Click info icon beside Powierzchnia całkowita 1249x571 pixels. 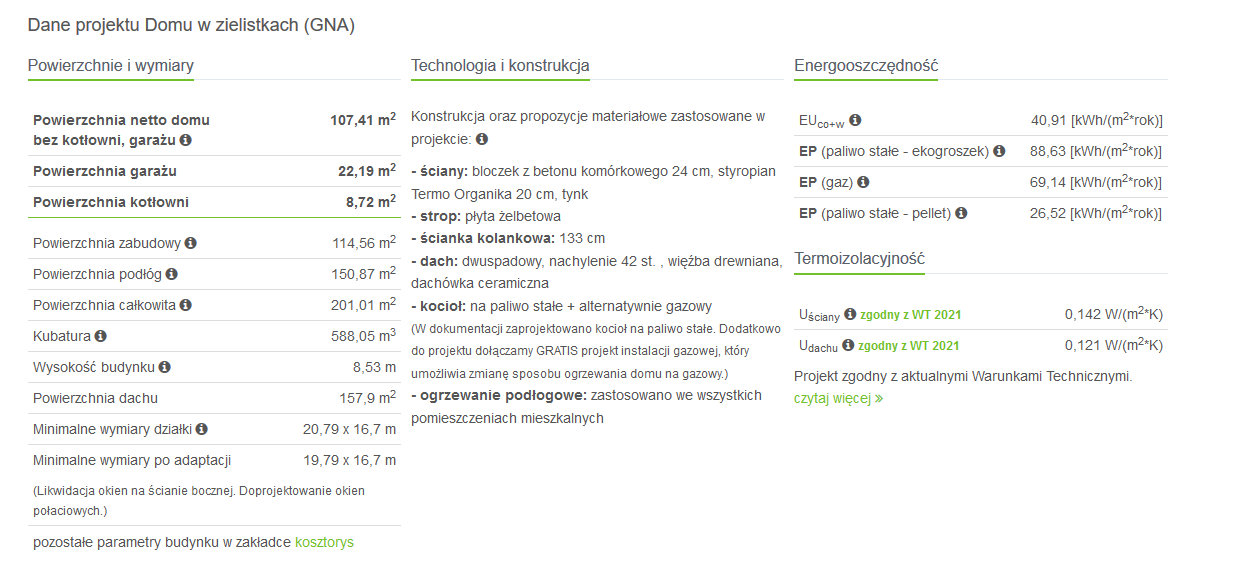pyautogui.click(x=185, y=305)
